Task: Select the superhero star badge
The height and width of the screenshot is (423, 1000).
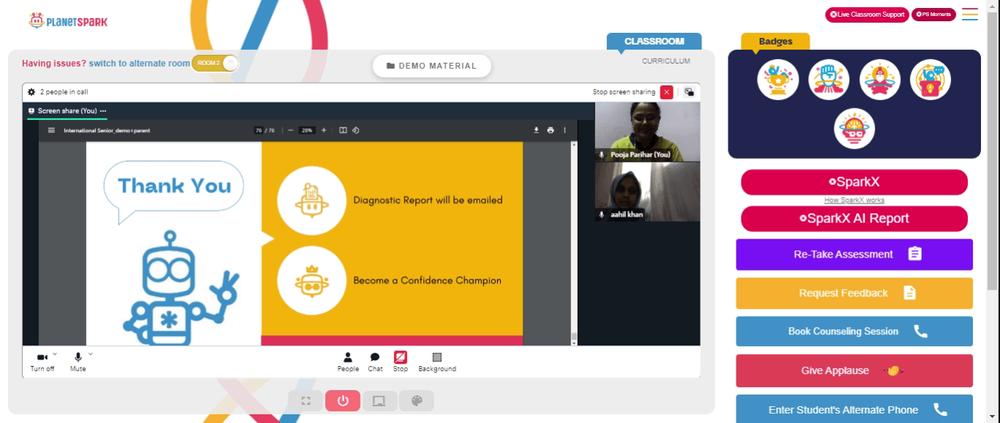Action: coord(879,79)
